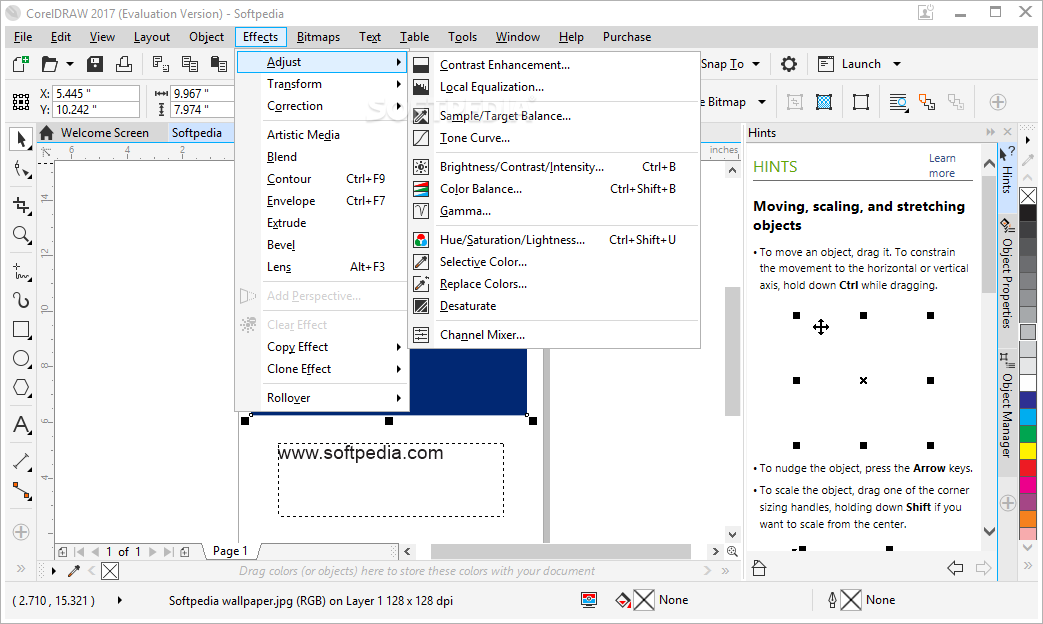Image resolution: width=1043 pixels, height=624 pixels.
Task: Open the Bitmap dropdown arrow in property bar
Action: pos(762,102)
